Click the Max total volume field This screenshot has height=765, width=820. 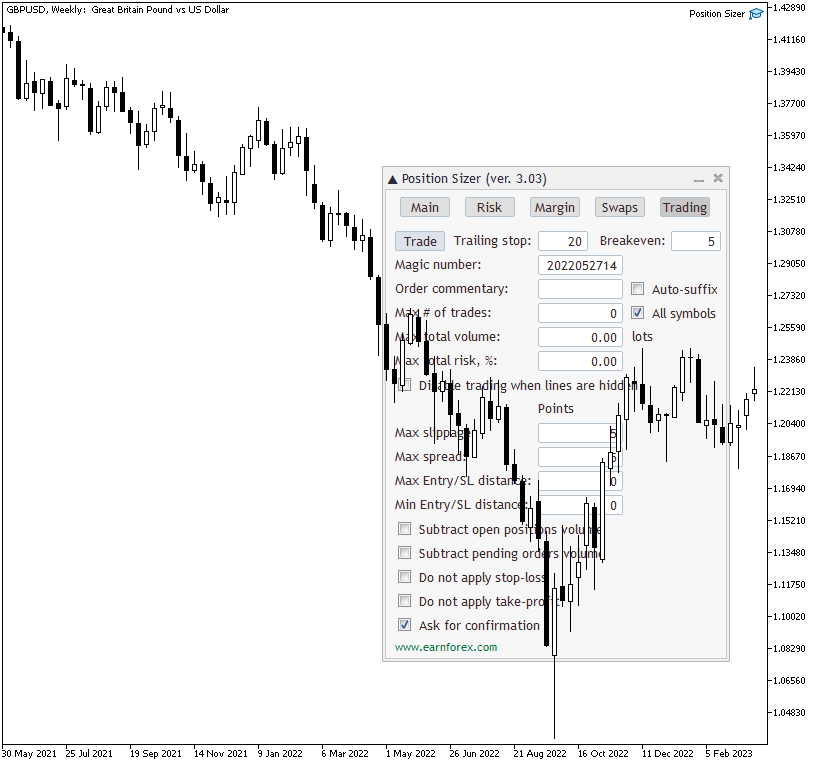click(x=580, y=337)
